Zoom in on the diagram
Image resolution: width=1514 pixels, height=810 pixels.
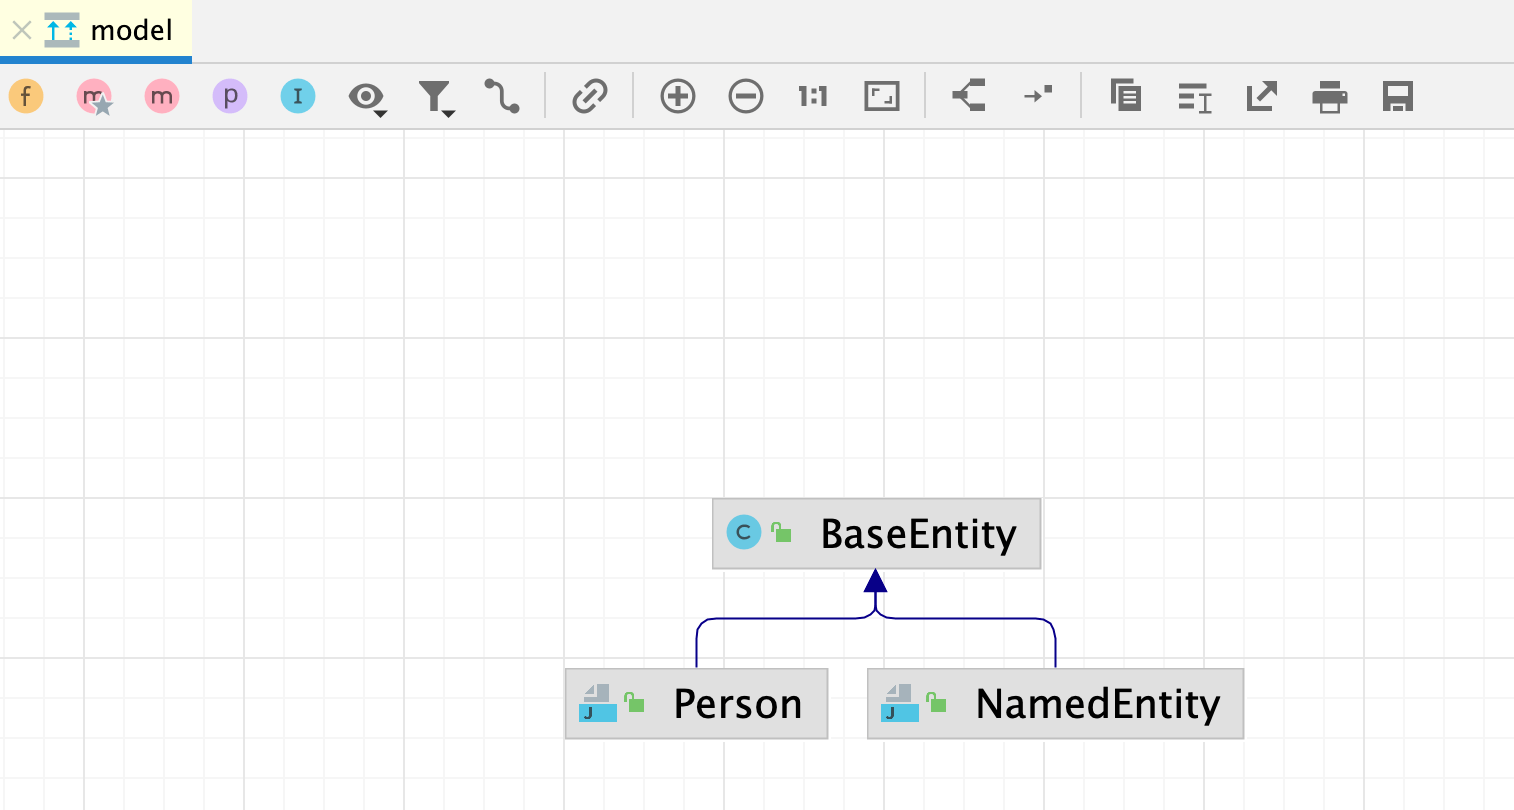(677, 96)
